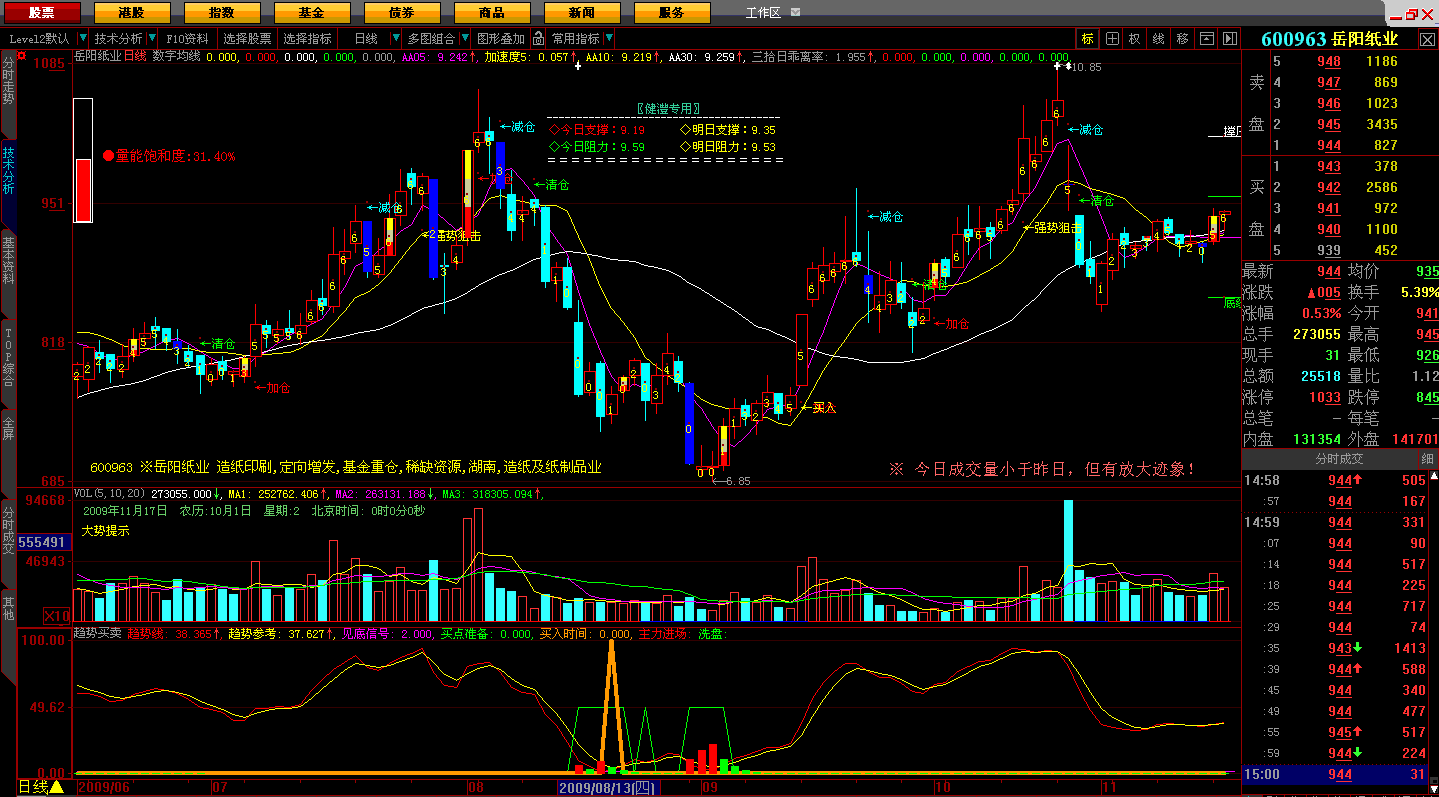Click the 线 drawing toolbar icon

(1159, 39)
